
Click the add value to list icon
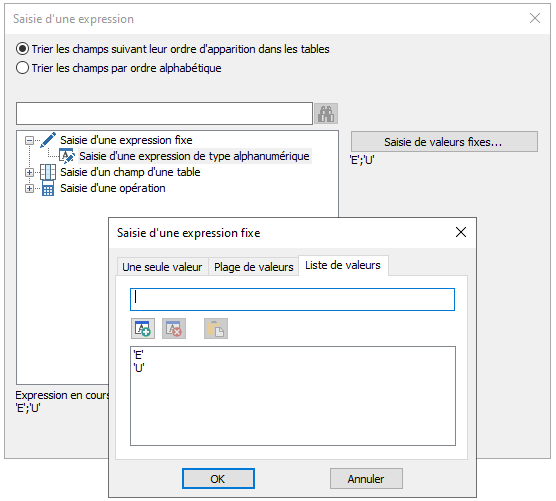[x=143, y=329]
